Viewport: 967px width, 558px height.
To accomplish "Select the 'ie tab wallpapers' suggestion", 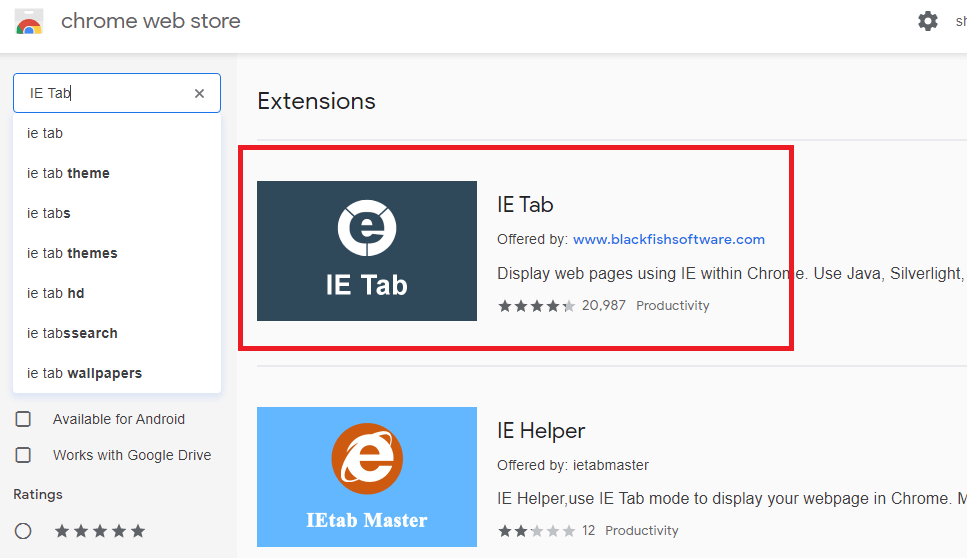I will pos(117,373).
